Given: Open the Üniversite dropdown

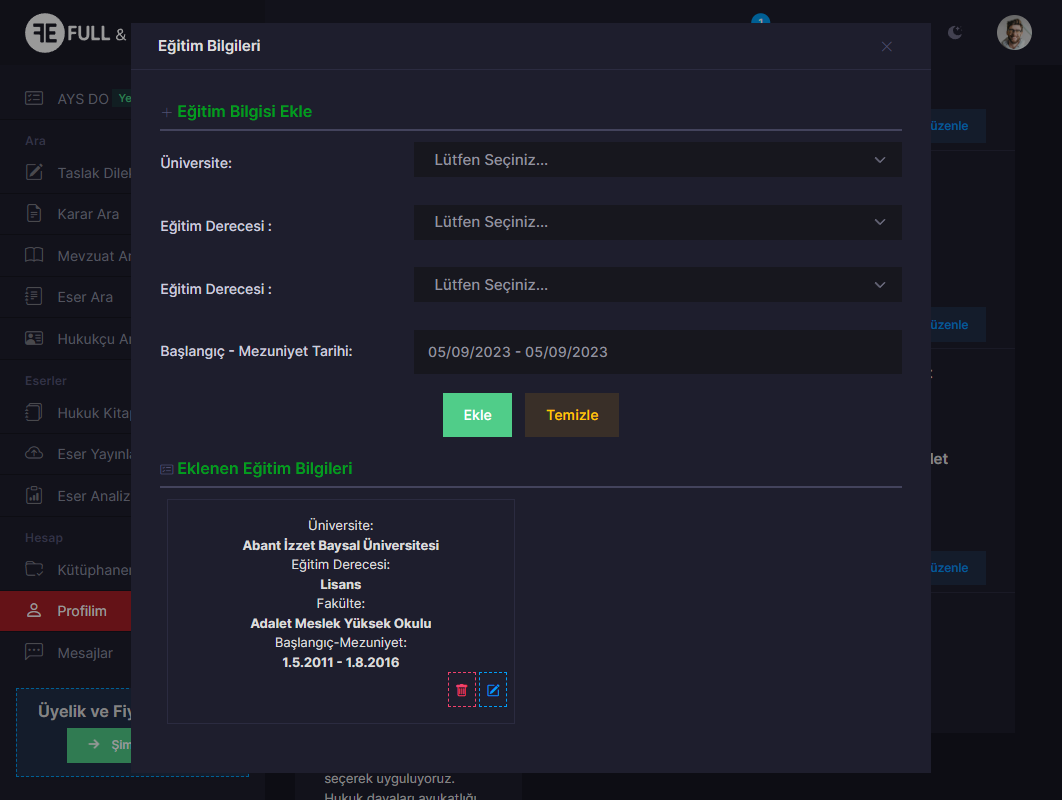Looking at the screenshot, I should [657, 160].
